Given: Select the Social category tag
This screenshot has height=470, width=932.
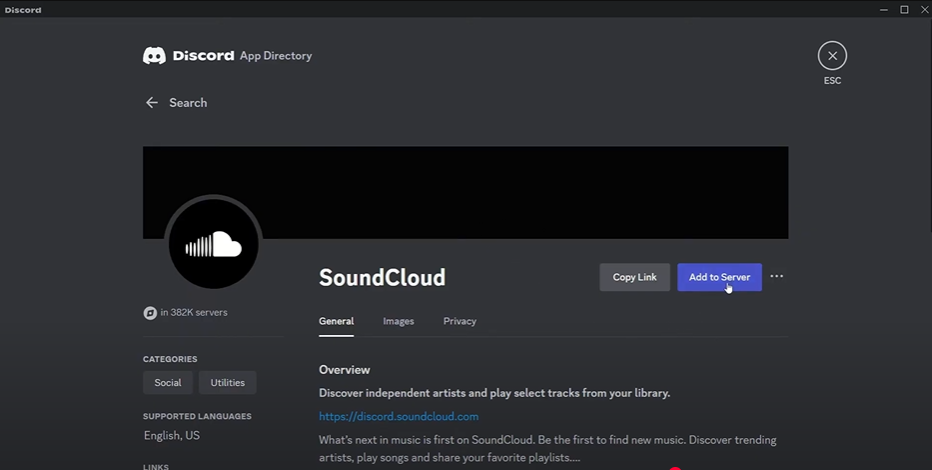Looking at the screenshot, I should 168,383.
